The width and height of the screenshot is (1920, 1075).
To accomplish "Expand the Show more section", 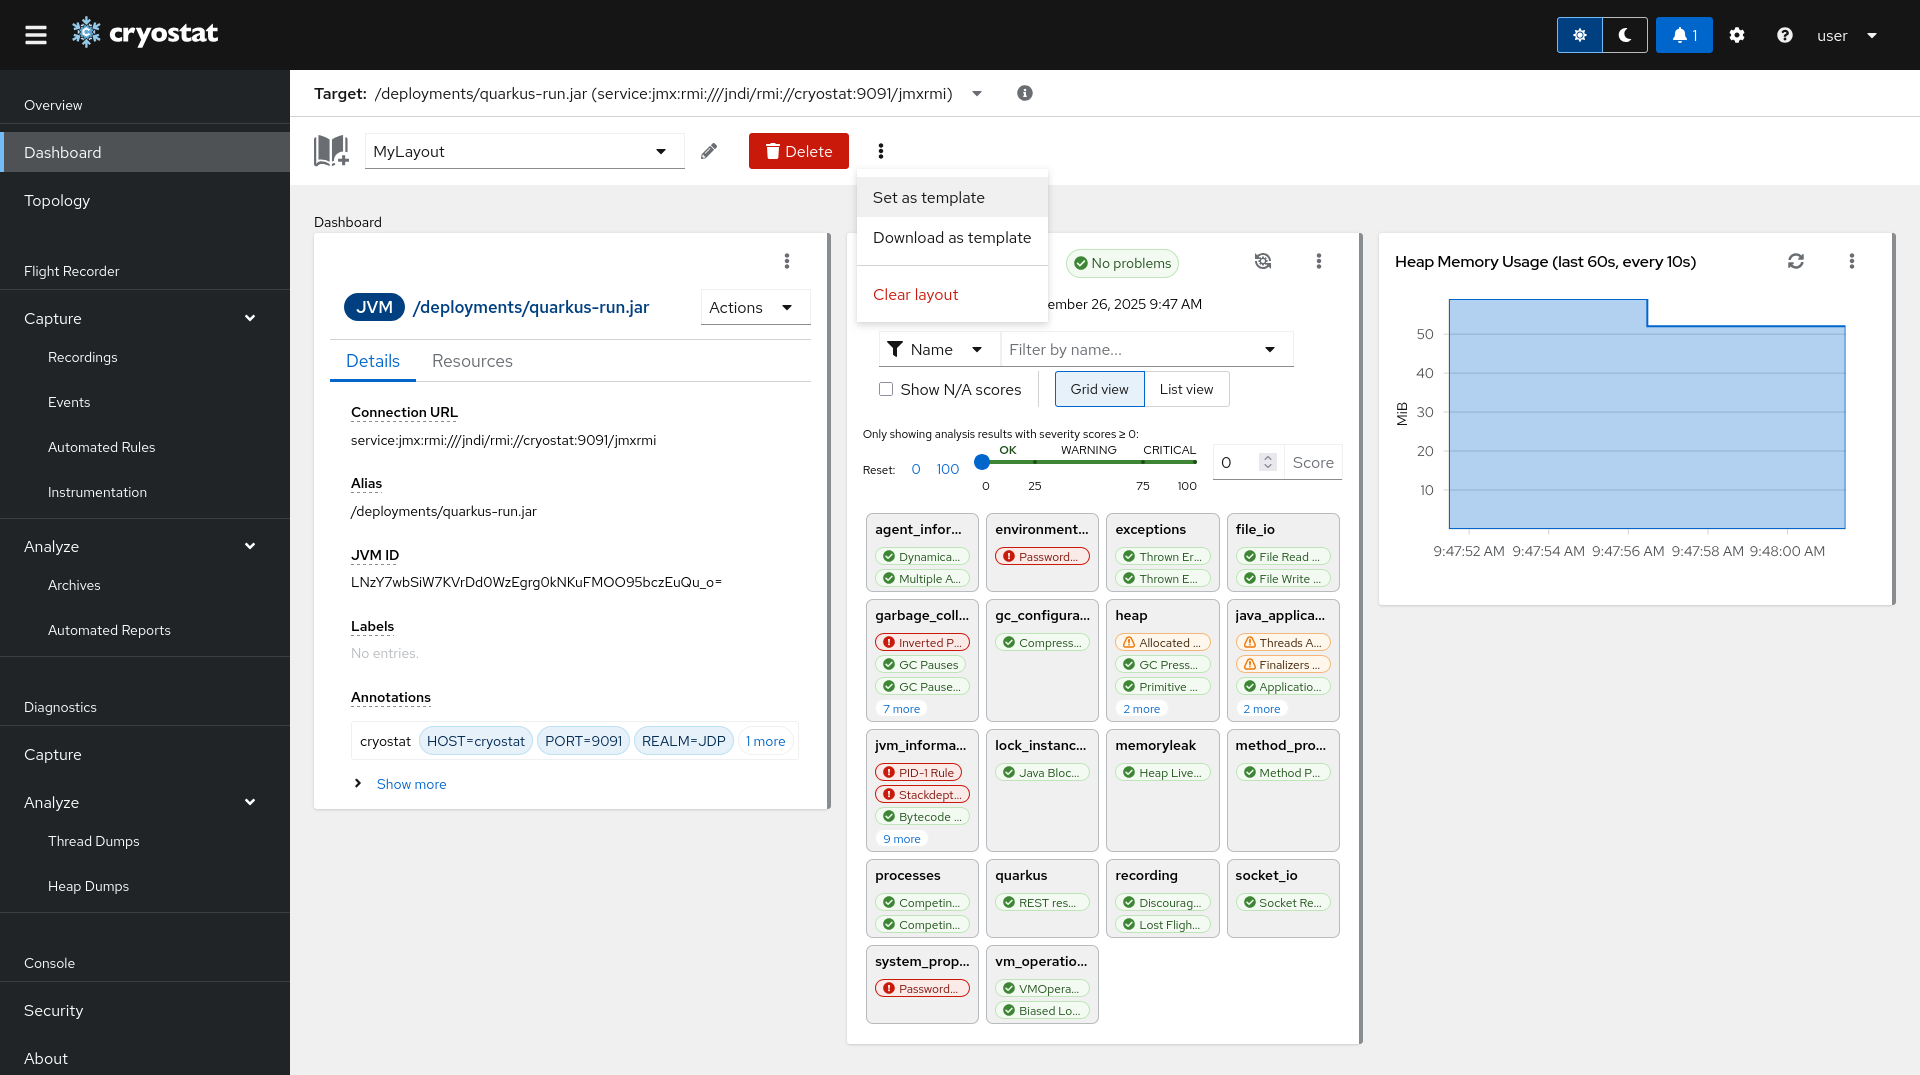I will click(x=410, y=784).
